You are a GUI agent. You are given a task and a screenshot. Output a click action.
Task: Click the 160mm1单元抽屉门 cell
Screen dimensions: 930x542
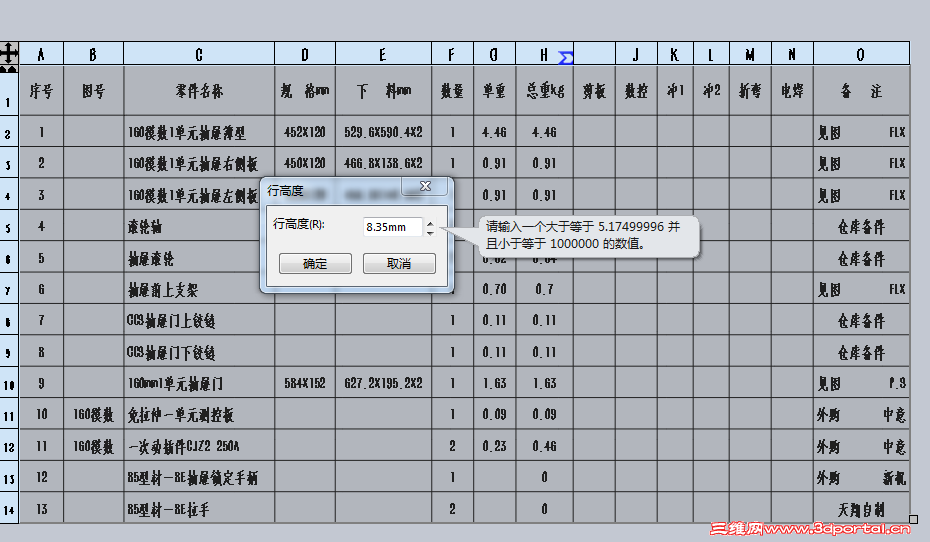click(199, 383)
